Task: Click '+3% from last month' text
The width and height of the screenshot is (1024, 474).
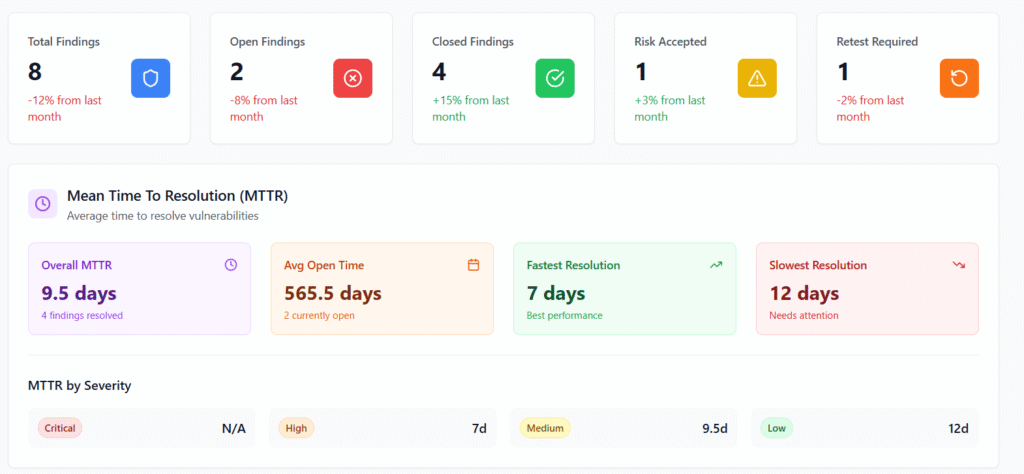Action: [x=670, y=108]
